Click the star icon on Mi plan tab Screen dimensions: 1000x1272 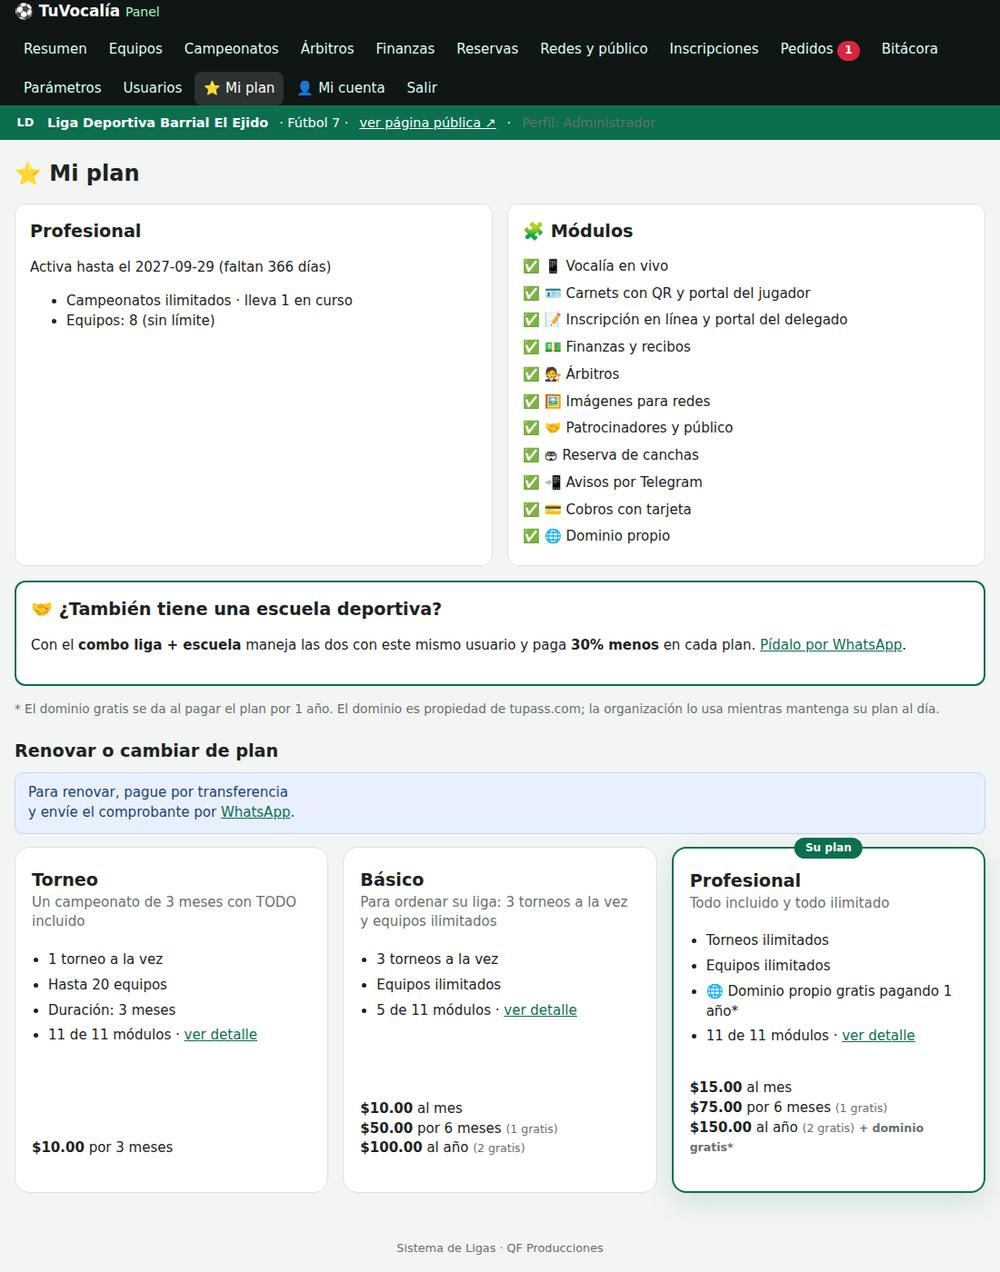pos(212,88)
